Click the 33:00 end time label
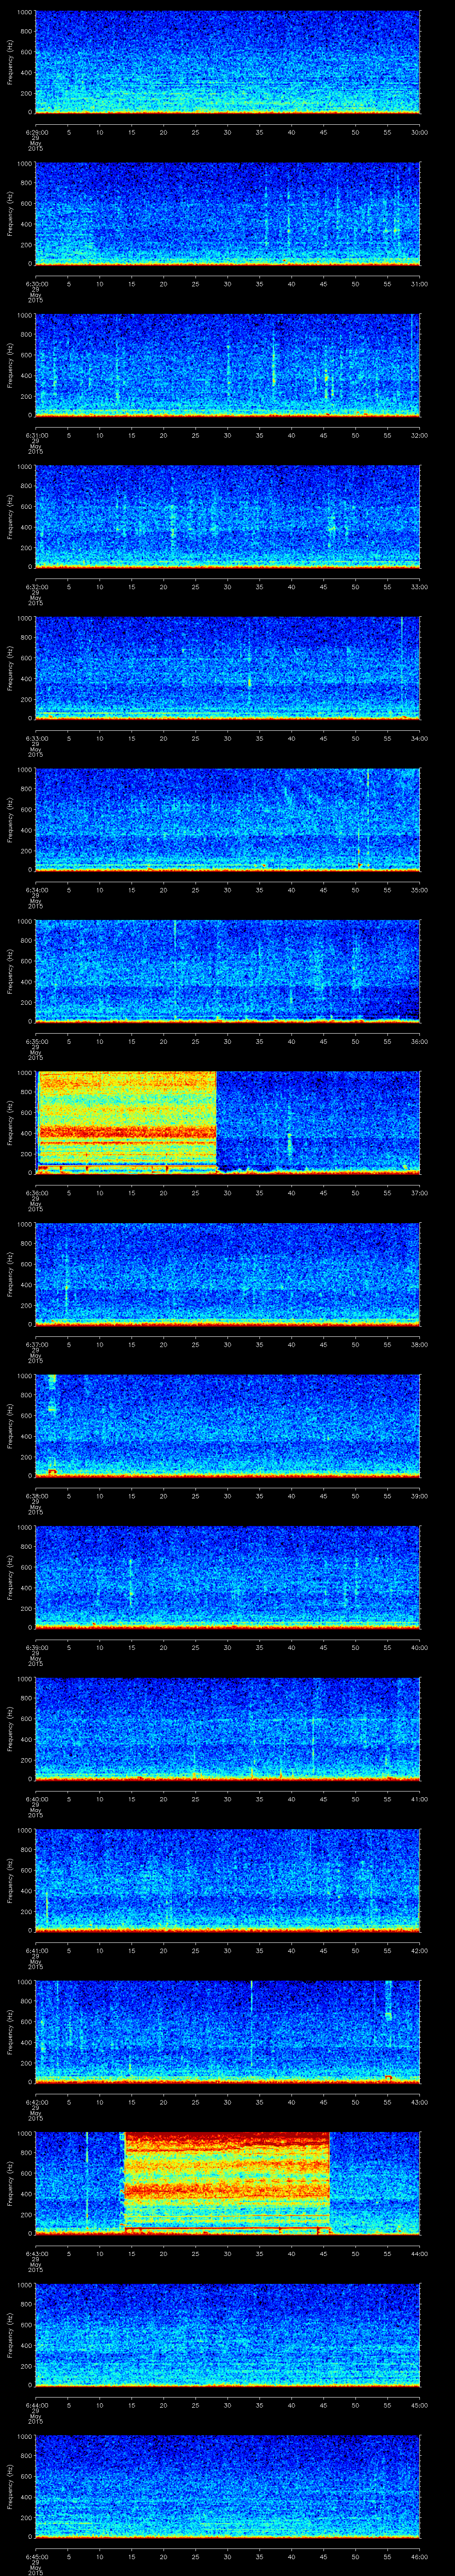The image size is (455, 2576). tap(419, 586)
